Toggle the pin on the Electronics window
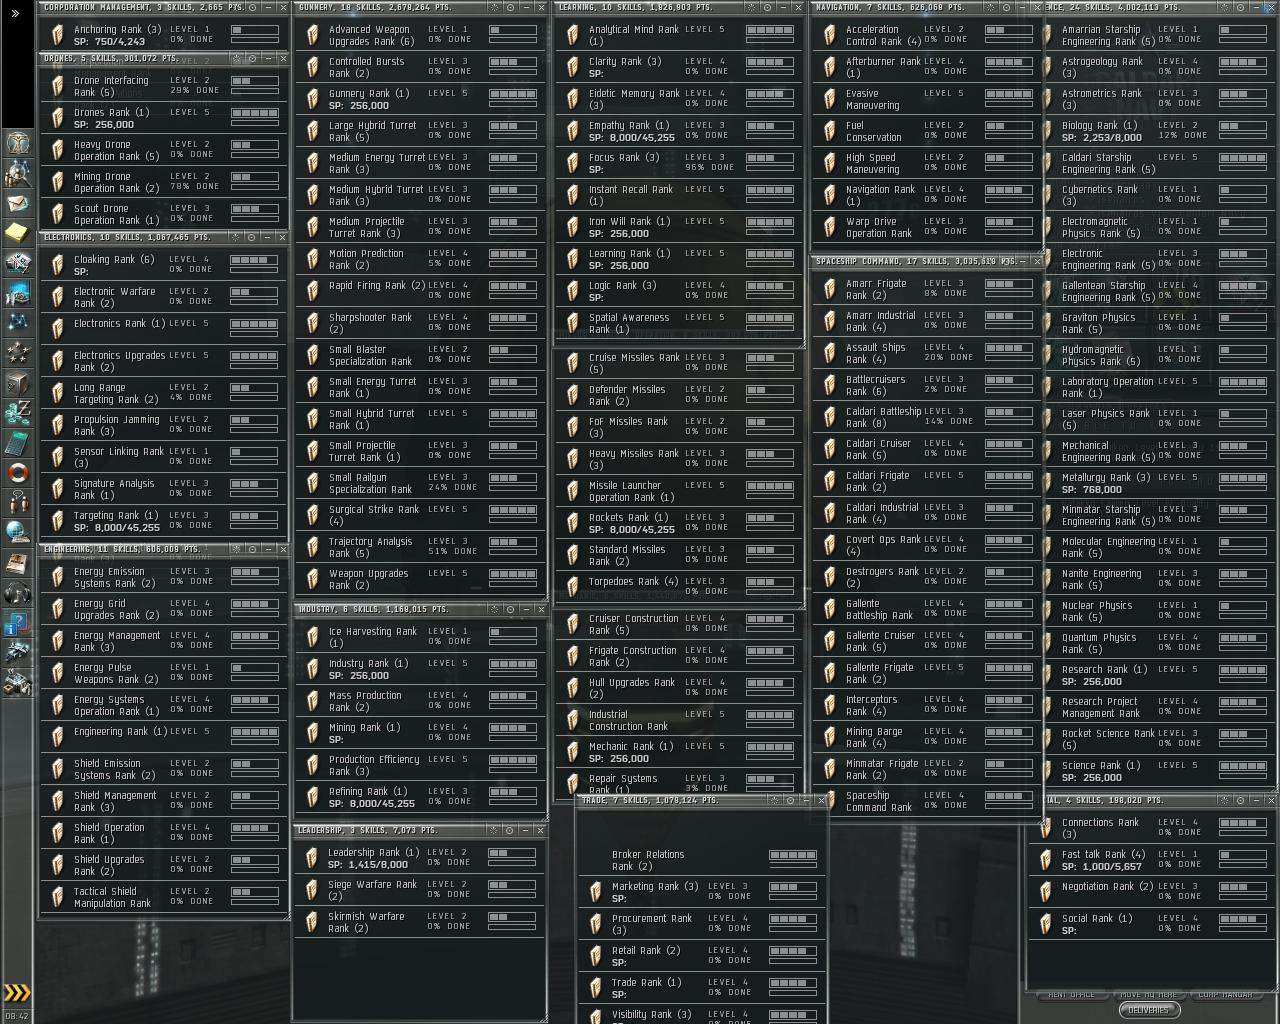 click(x=237, y=238)
